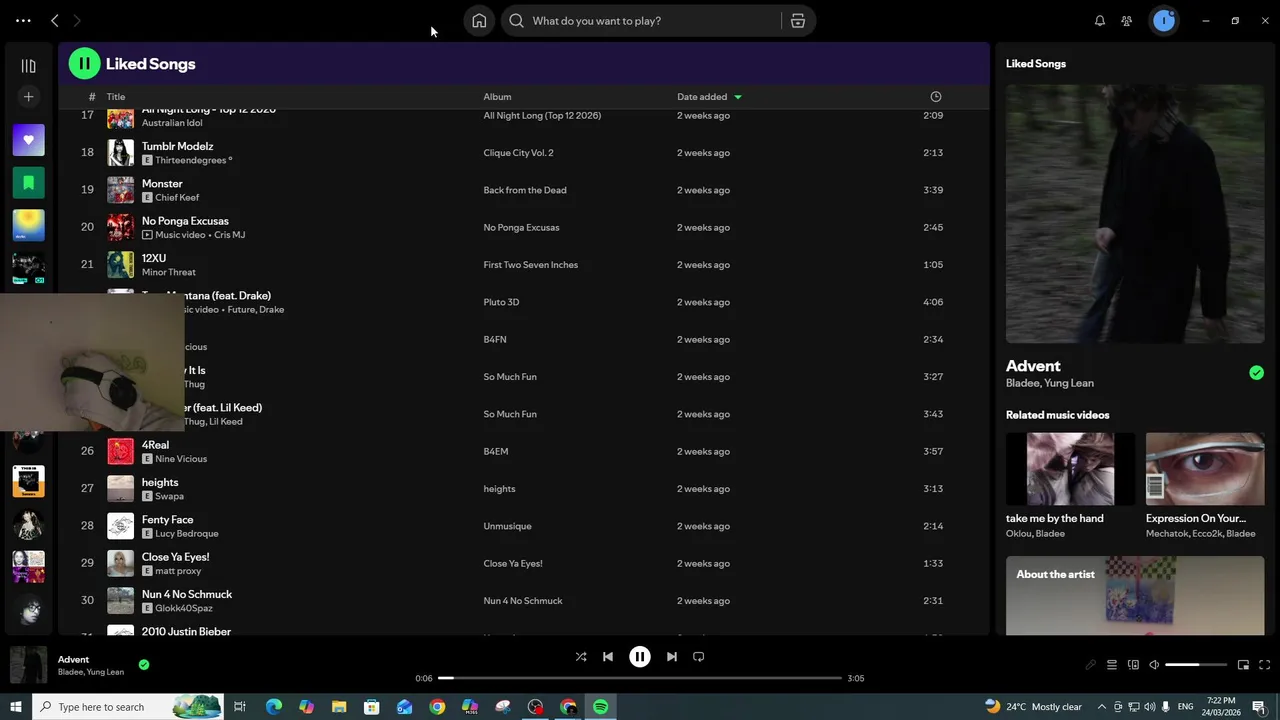Expand Your Library sidebar icon
Viewport: 1280px width, 720px height.
[28, 66]
